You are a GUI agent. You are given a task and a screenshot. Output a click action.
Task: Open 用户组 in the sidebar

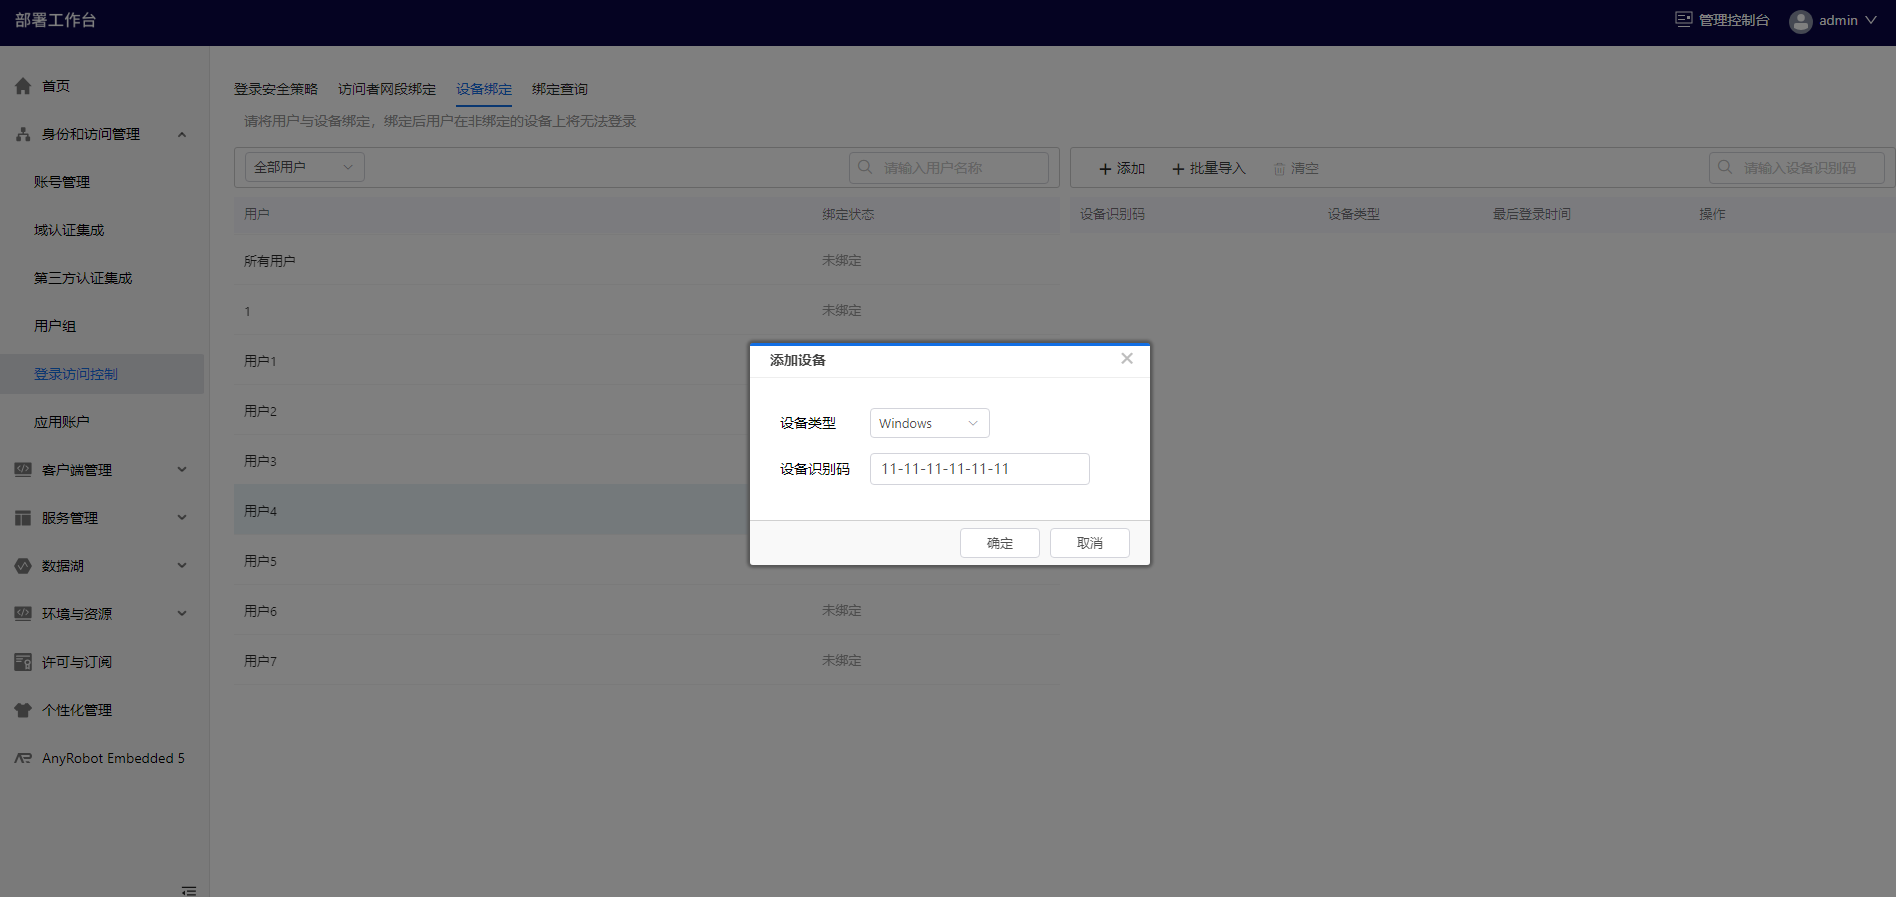[x=55, y=326]
